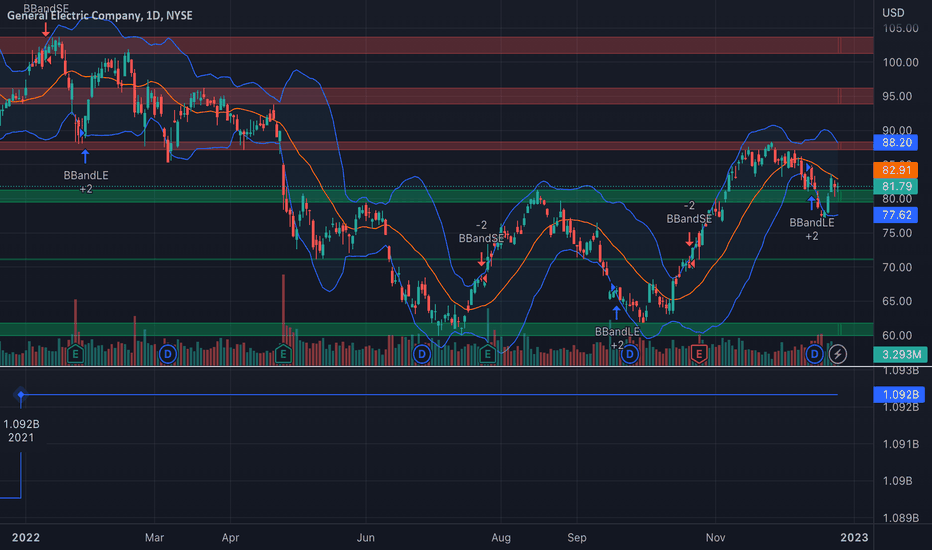Click the dividend D marker in early March

pos(168,354)
